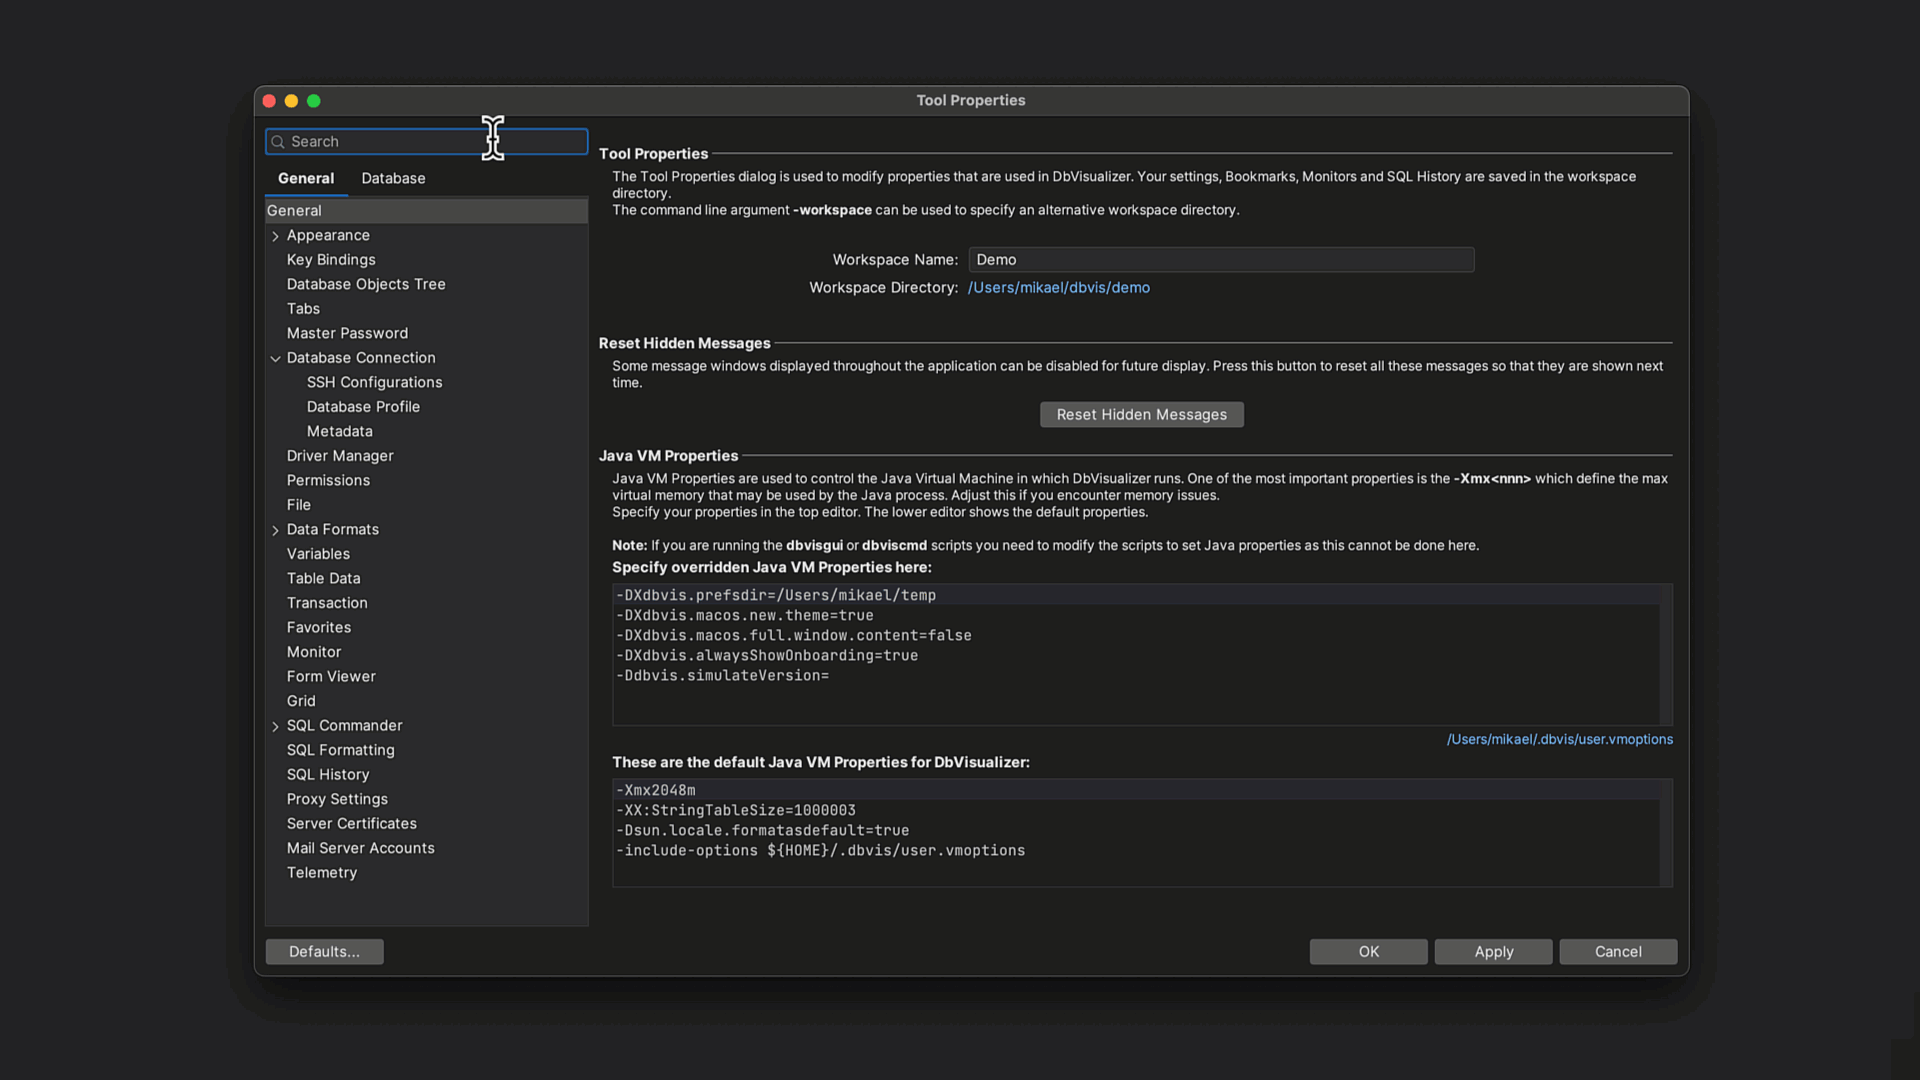
Task: Maximize the Tool Properties window
Action: (x=314, y=101)
